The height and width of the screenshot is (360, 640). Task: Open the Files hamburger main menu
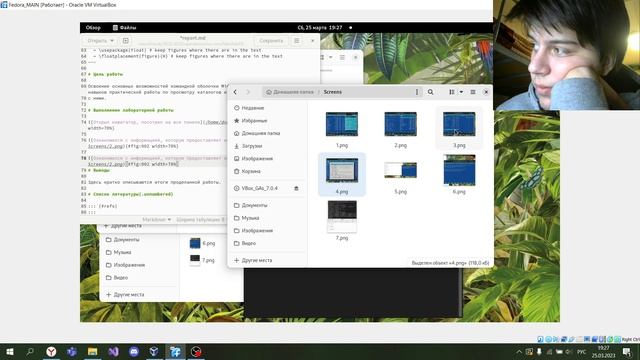473,92
